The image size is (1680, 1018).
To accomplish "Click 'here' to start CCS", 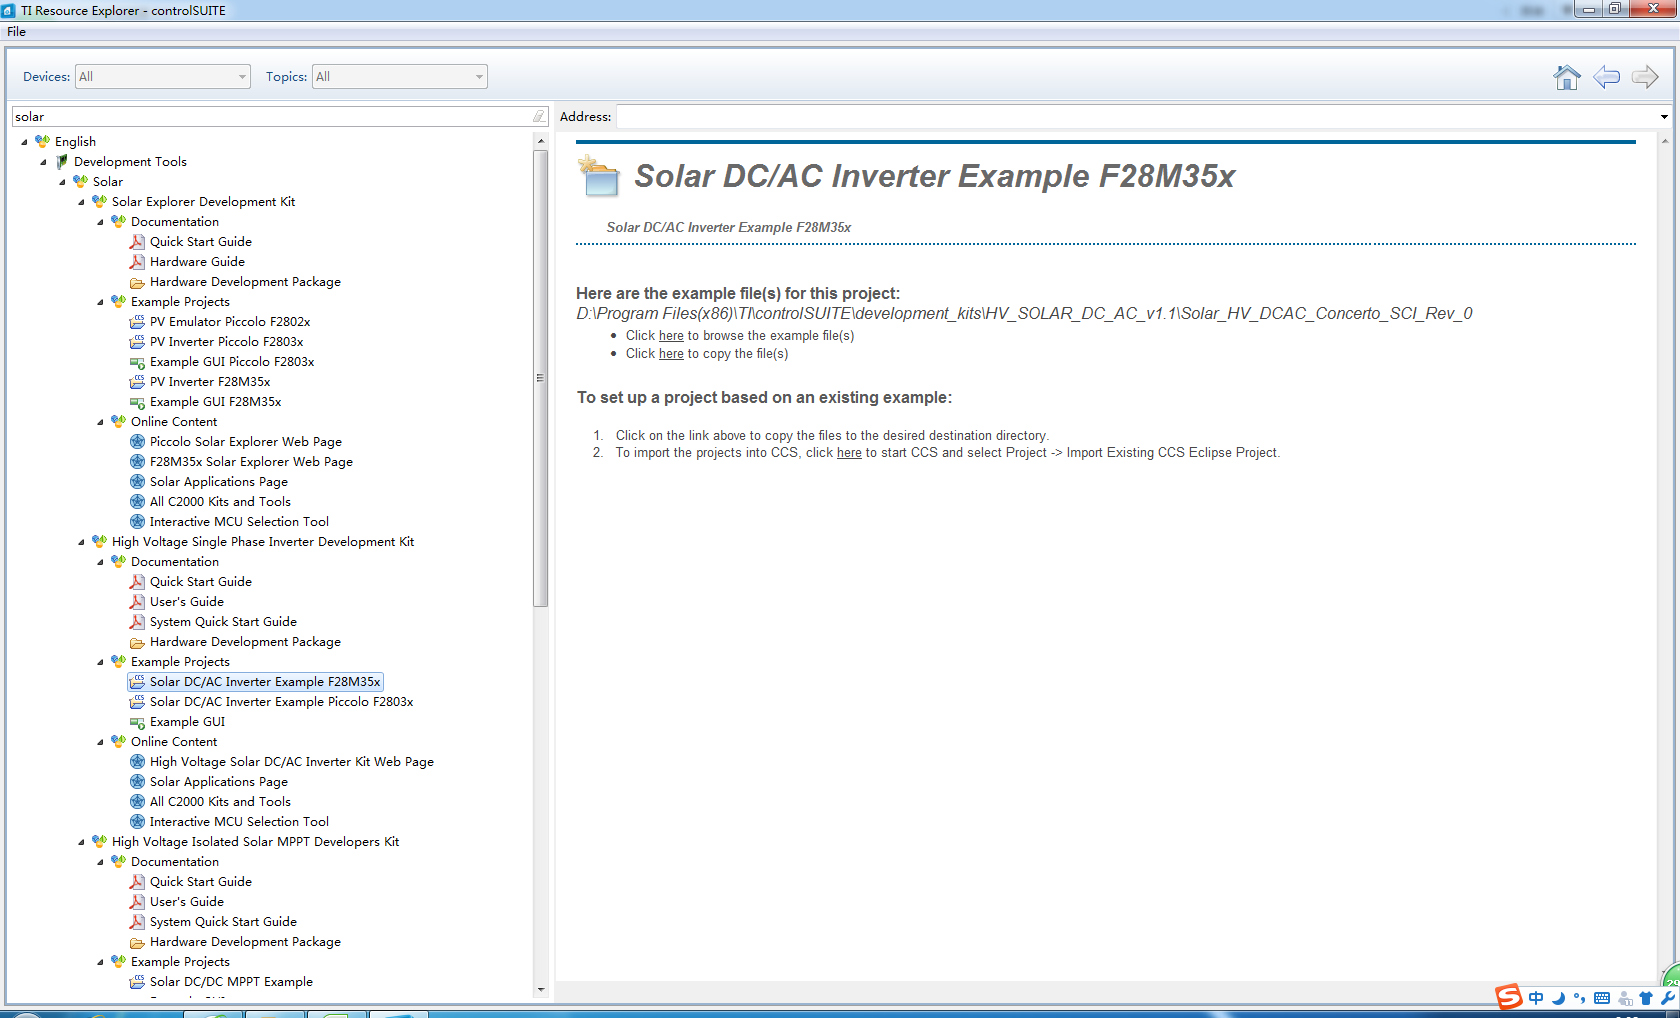I will pyautogui.click(x=849, y=453).
